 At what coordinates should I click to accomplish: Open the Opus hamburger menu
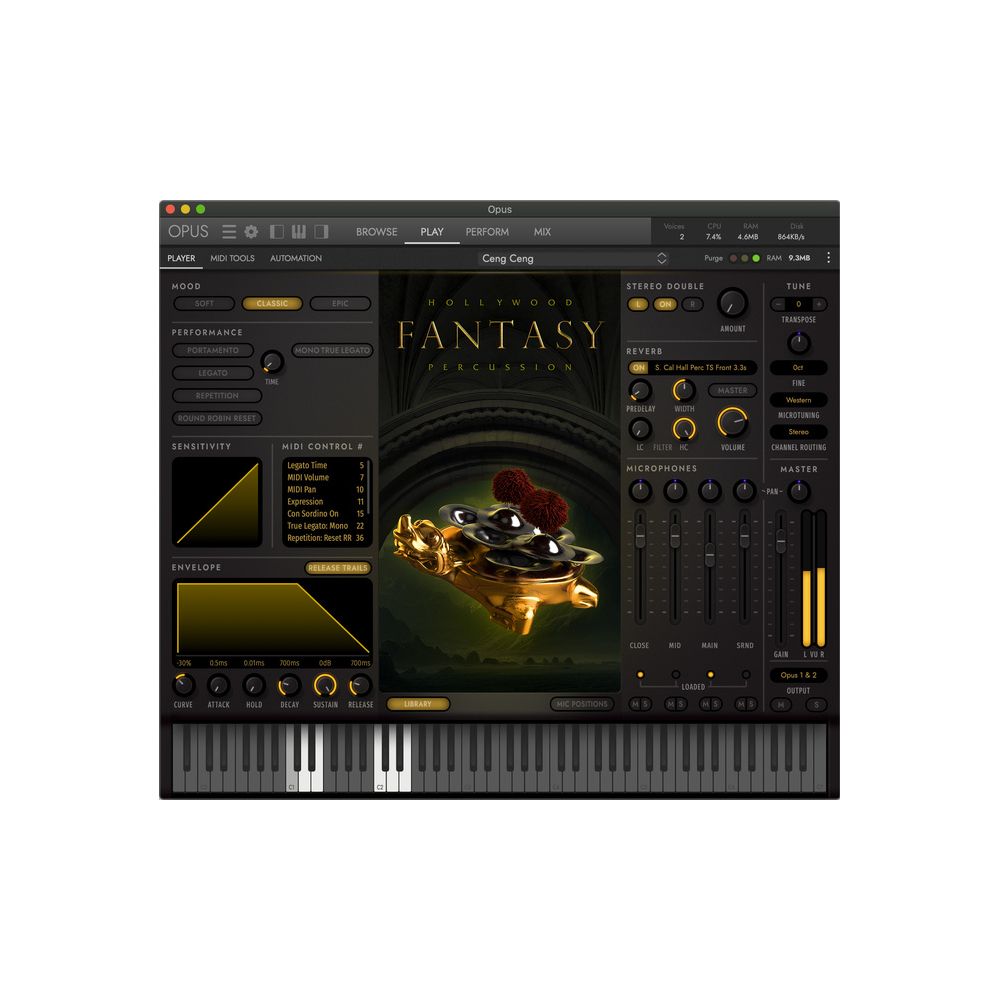click(229, 231)
